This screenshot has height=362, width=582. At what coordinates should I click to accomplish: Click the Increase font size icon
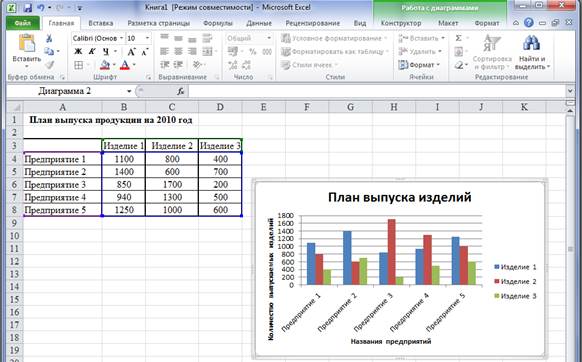point(131,52)
